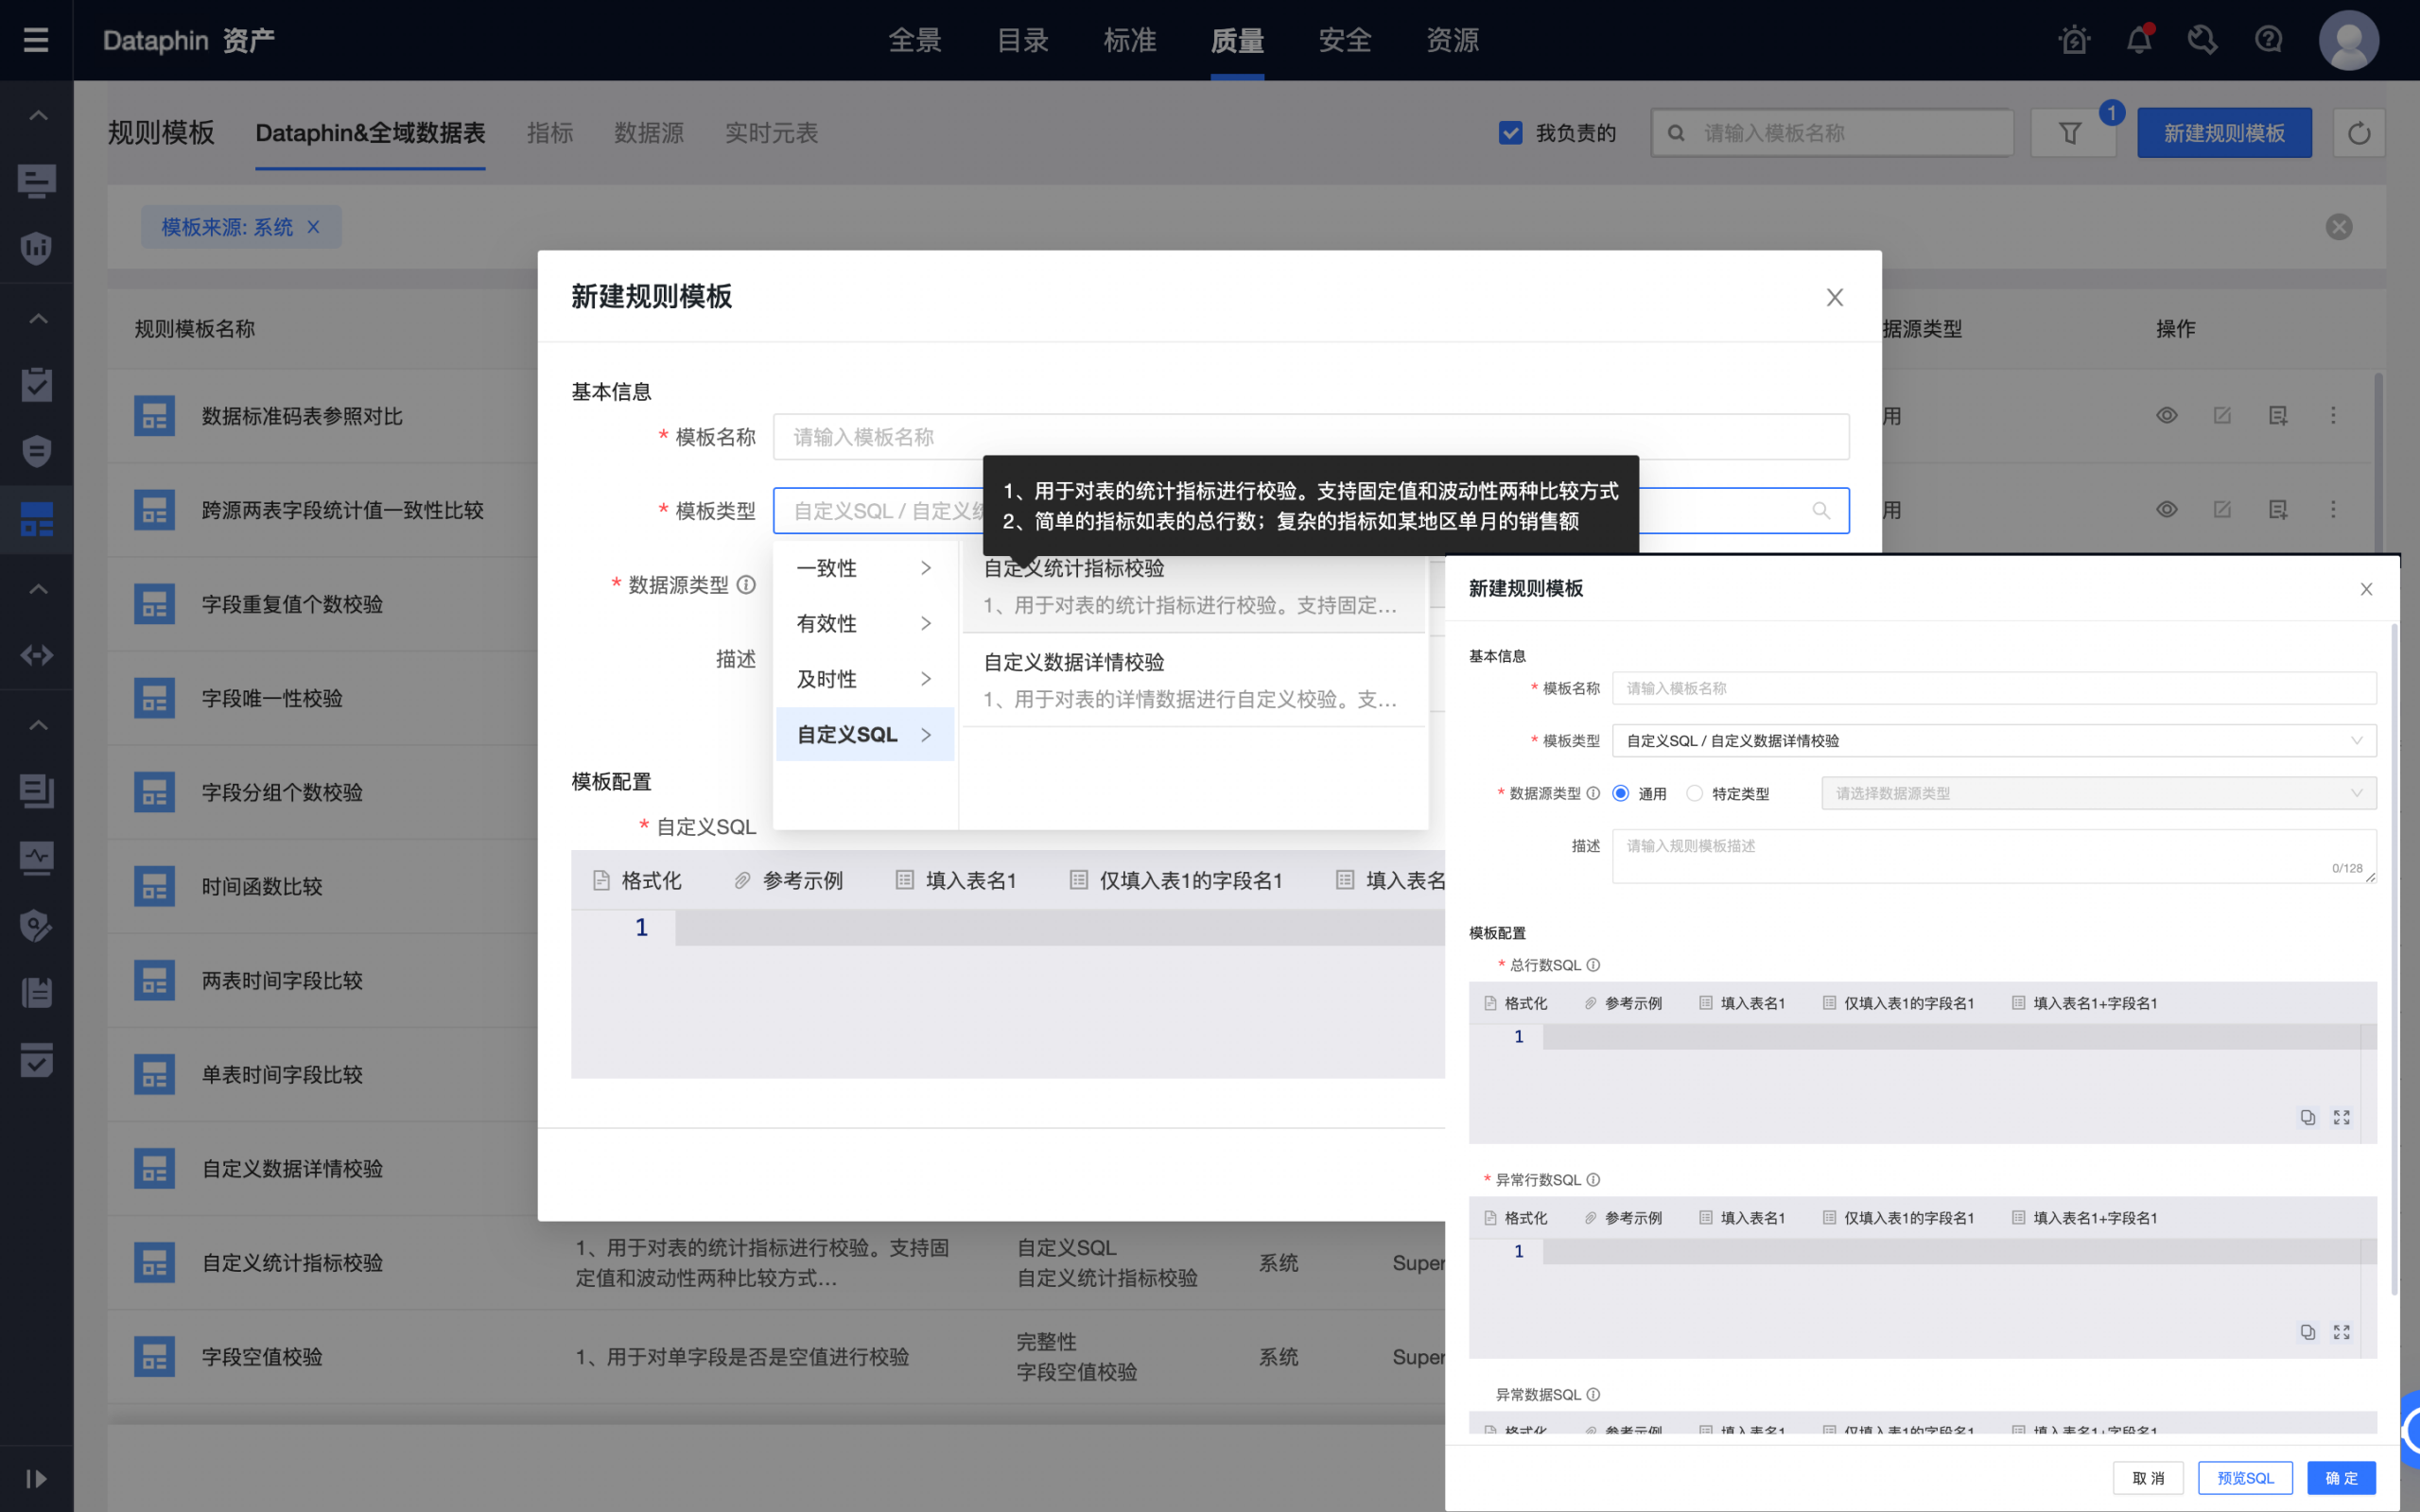View 跨源两表字段统计值一致性比较 template via eye icon
Screen dimensions: 2420x1512
(x=2166, y=509)
